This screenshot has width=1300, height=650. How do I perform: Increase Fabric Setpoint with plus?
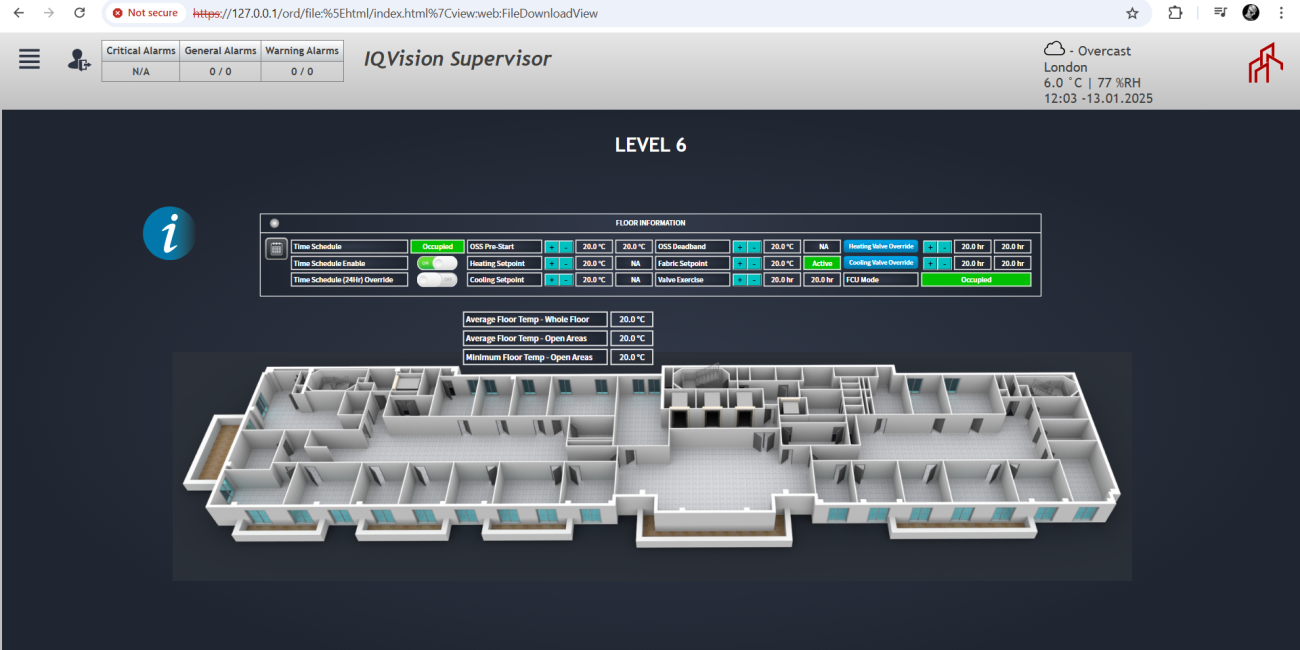[740, 263]
